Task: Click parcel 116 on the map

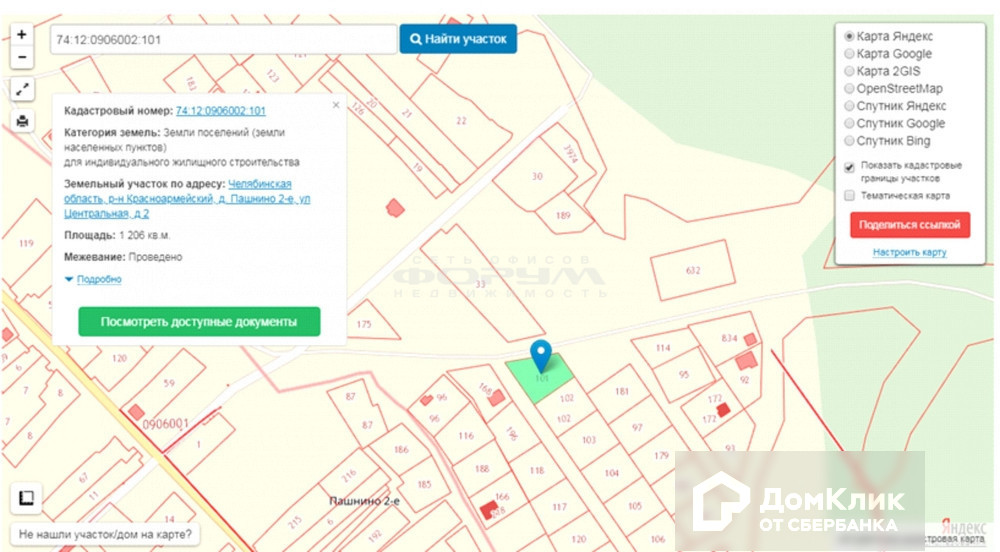Action: pos(466,436)
